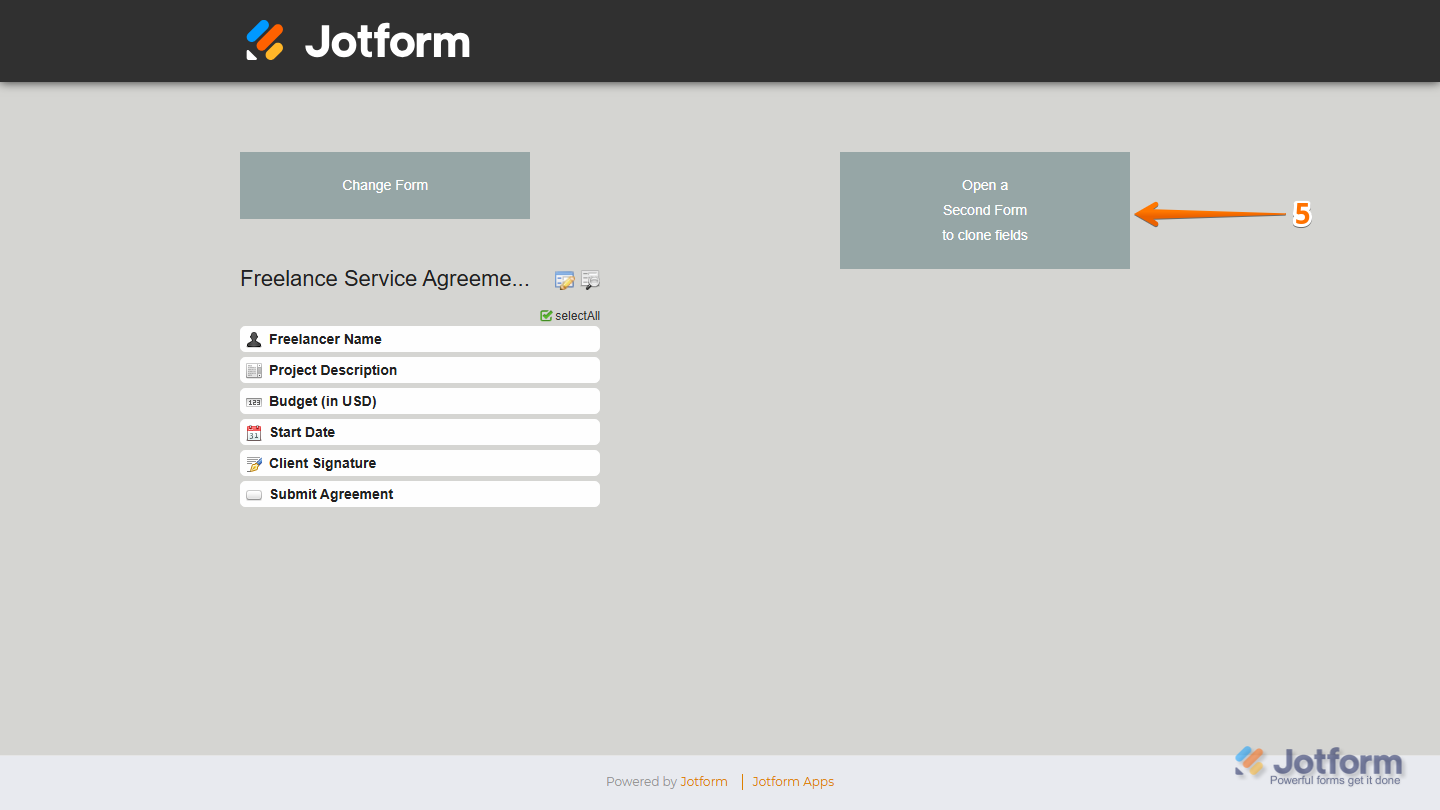The width and height of the screenshot is (1440, 810).
Task: Select the 123 number icon beside Budget
Action: [254, 401]
